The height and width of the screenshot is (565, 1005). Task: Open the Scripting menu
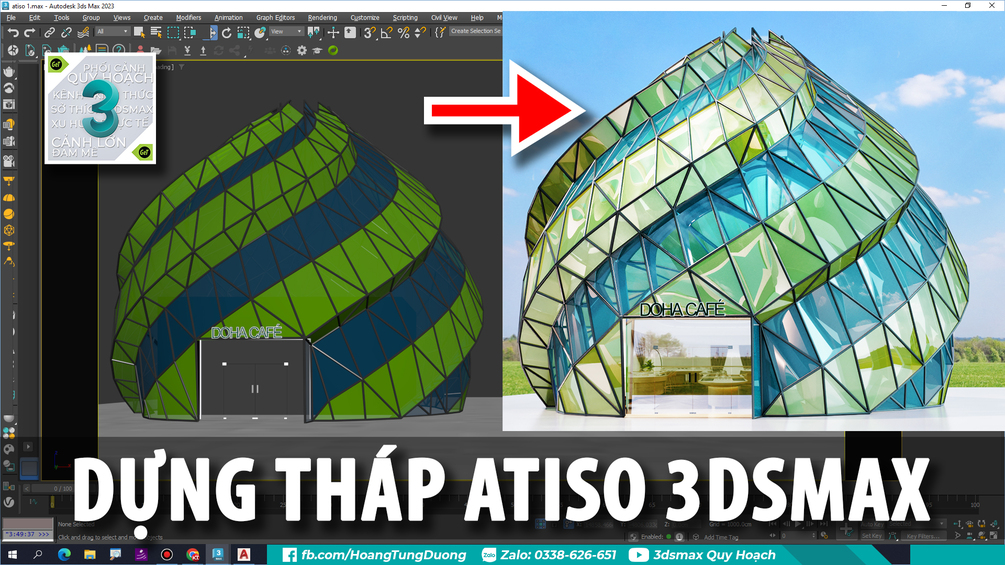pos(405,18)
